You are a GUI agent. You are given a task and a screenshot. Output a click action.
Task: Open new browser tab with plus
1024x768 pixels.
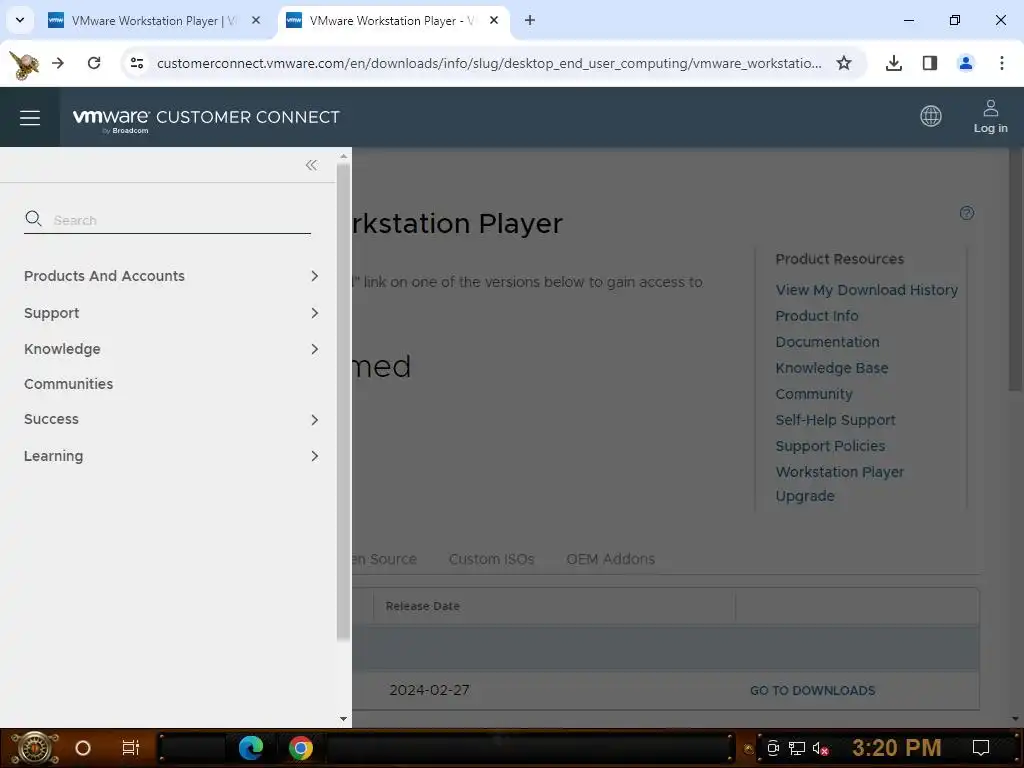530,20
